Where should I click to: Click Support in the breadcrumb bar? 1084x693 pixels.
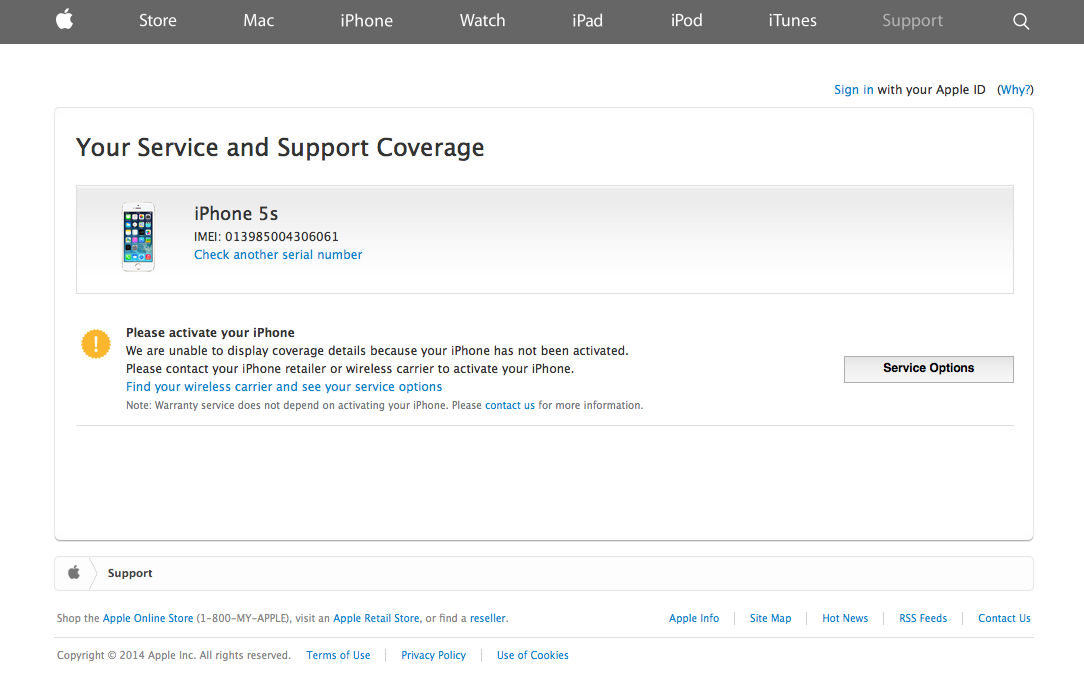[130, 573]
